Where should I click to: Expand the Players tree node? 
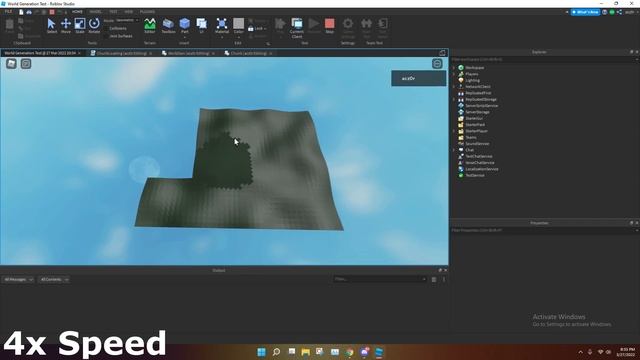click(454, 74)
